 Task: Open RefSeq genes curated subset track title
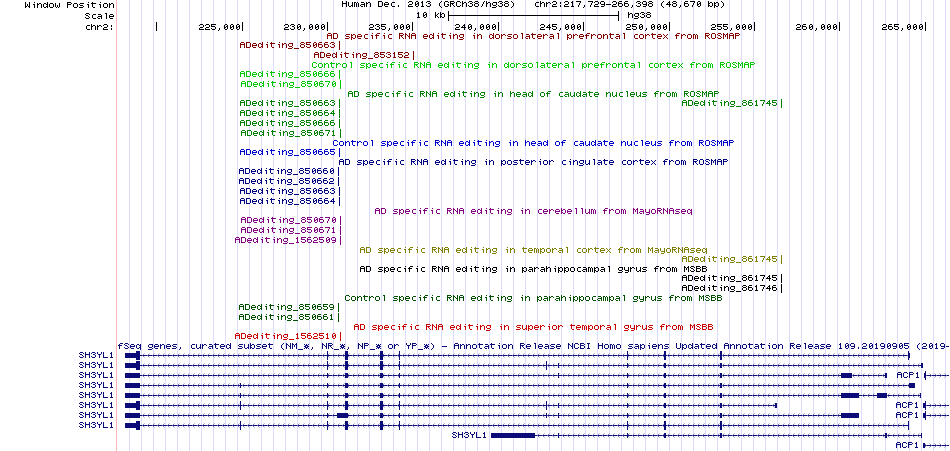coord(533,346)
